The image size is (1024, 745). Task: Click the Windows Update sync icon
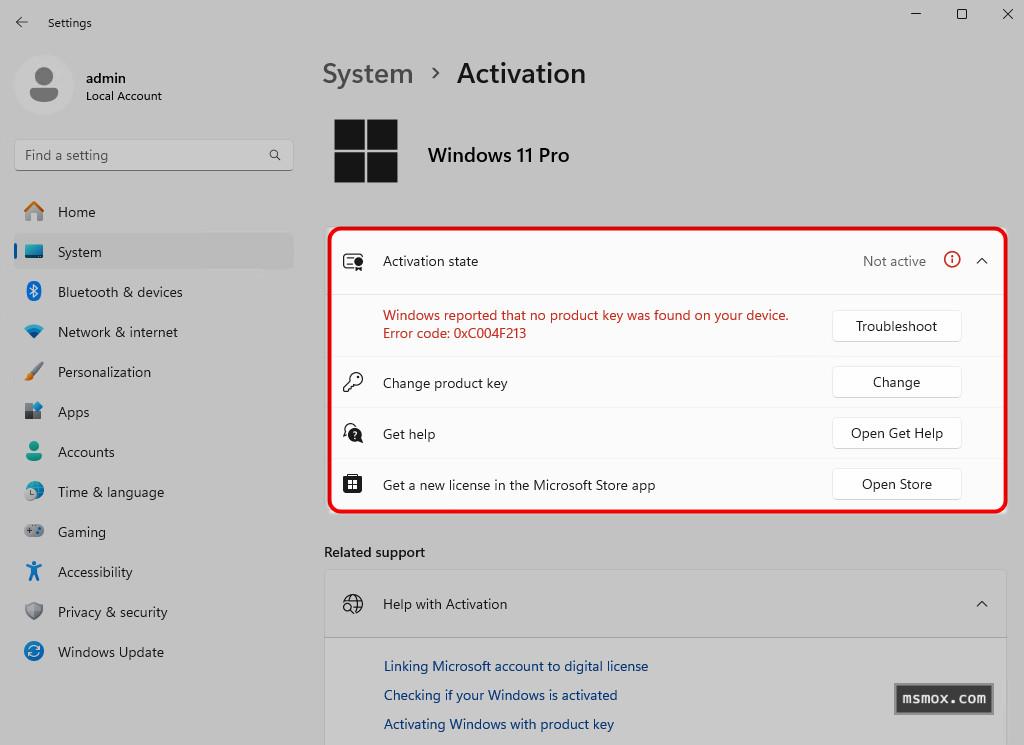click(34, 652)
